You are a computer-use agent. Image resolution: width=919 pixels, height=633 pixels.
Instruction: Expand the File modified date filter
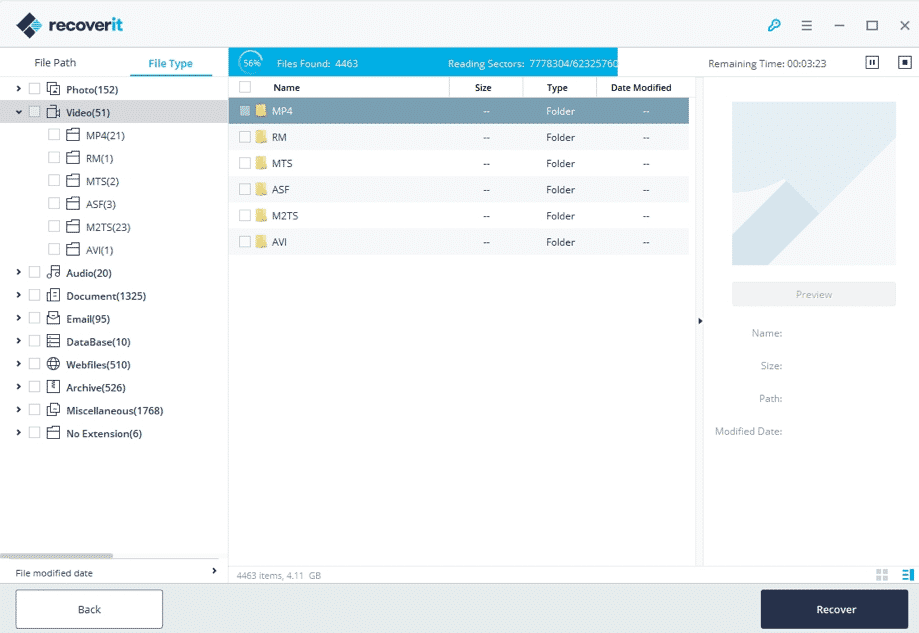click(213, 572)
